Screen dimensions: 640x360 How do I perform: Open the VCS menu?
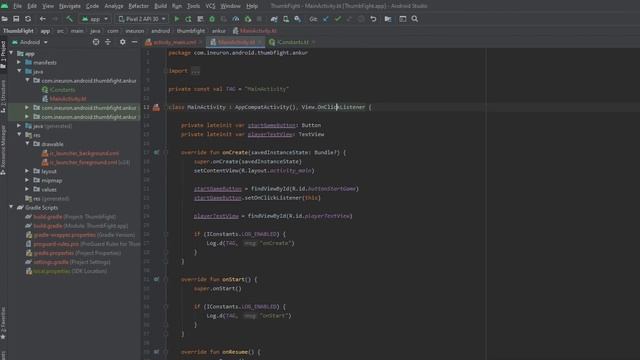point(210,6)
